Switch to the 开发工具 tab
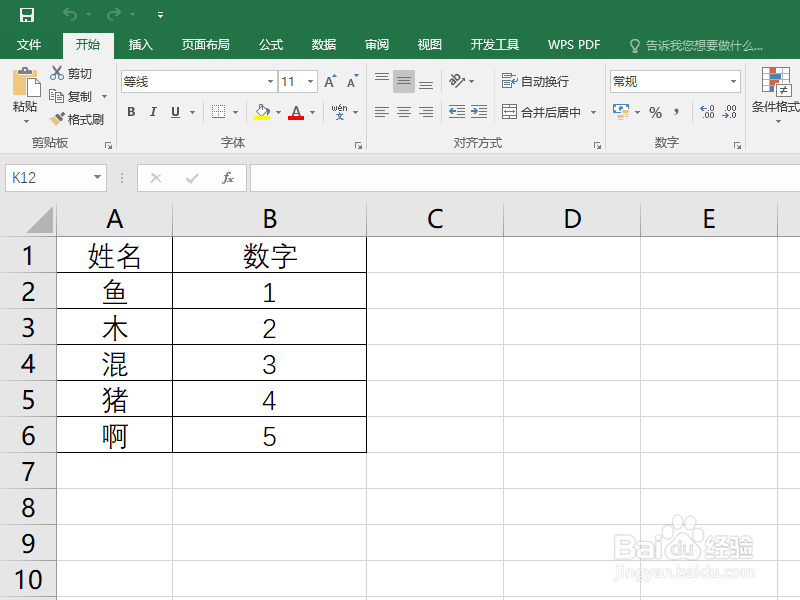800x600 pixels. [x=494, y=45]
